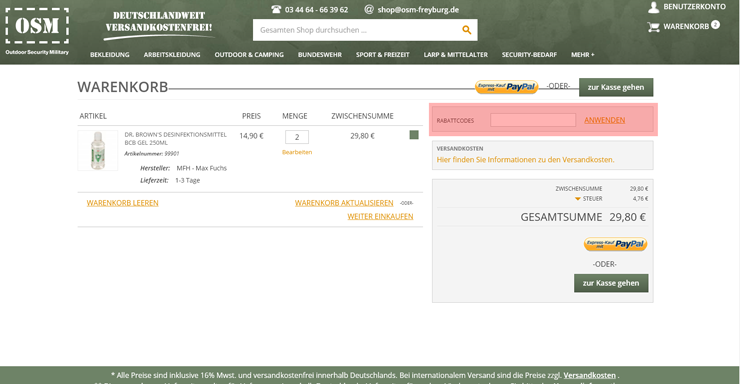Viewport: 740px width, 384px height.
Task: Click the @ email icon in the header
Action: pos(369,9)
